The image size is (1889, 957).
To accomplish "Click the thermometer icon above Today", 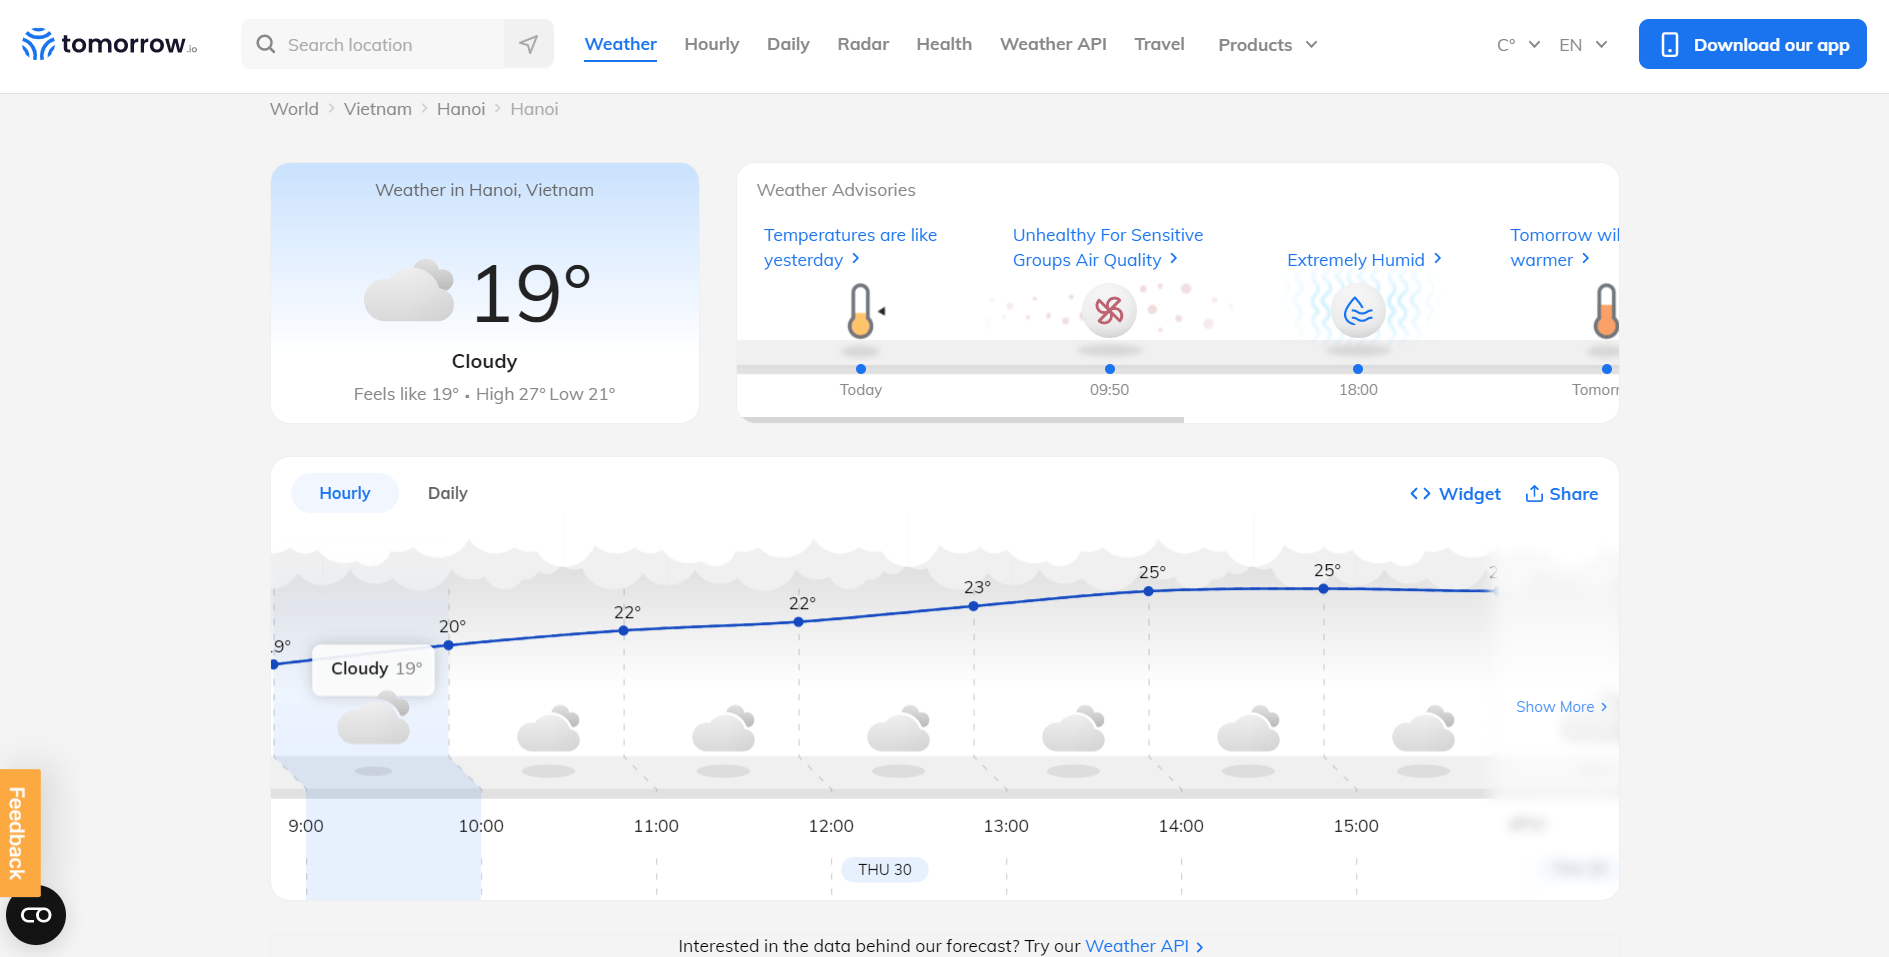I will (x=861, y=311).
